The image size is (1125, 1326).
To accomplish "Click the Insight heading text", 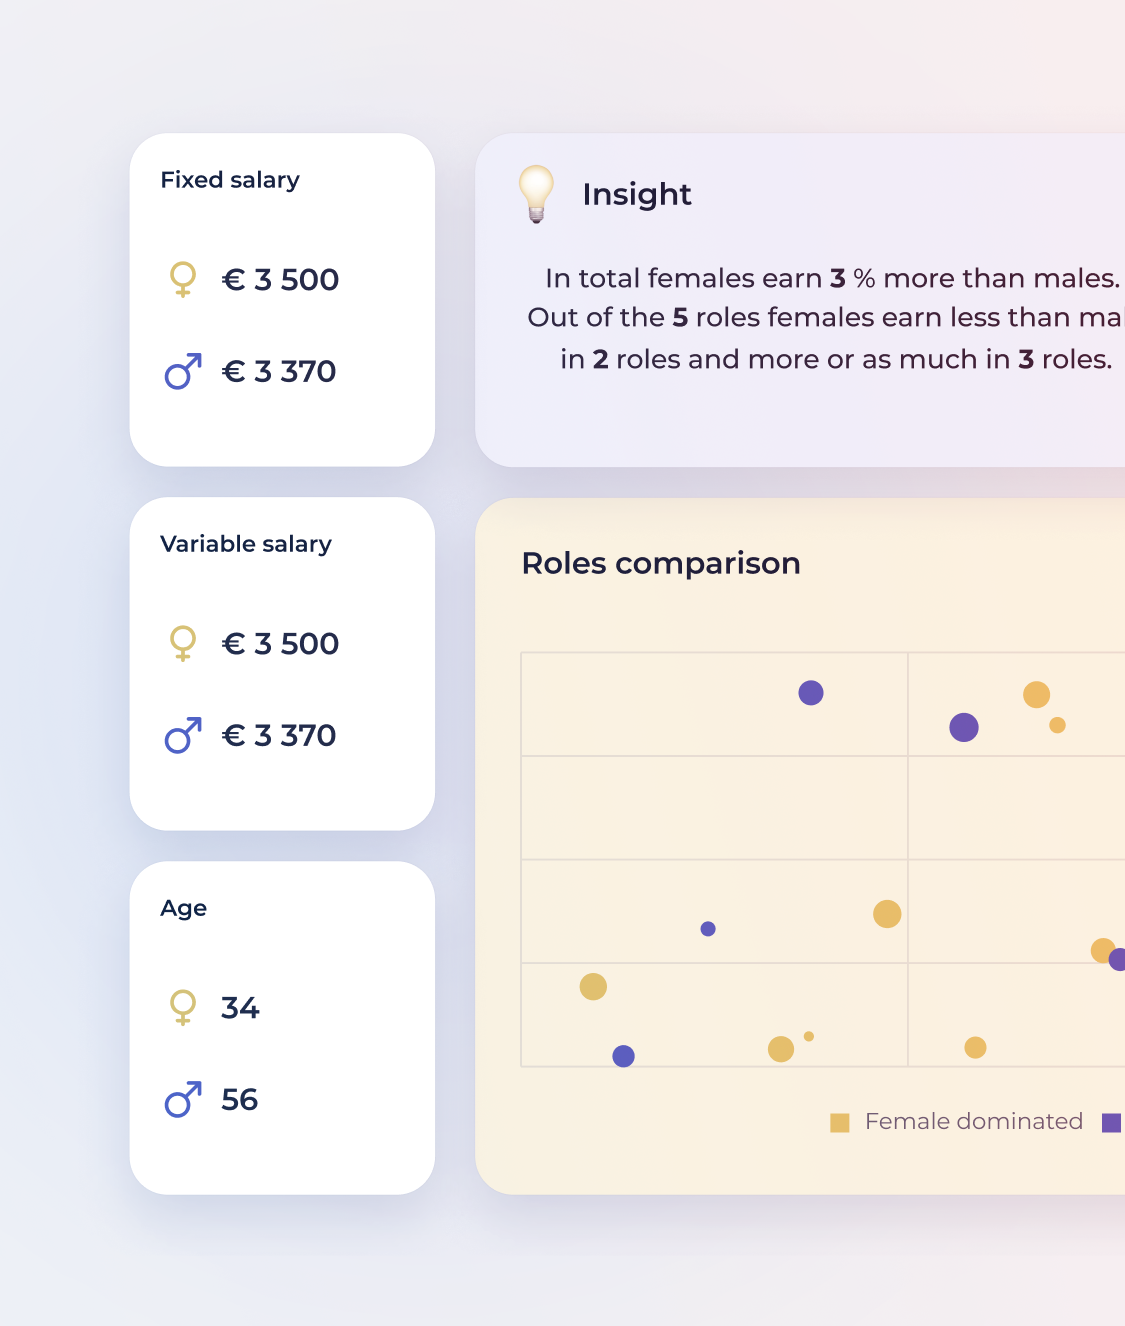I will (x=637, y=194).
